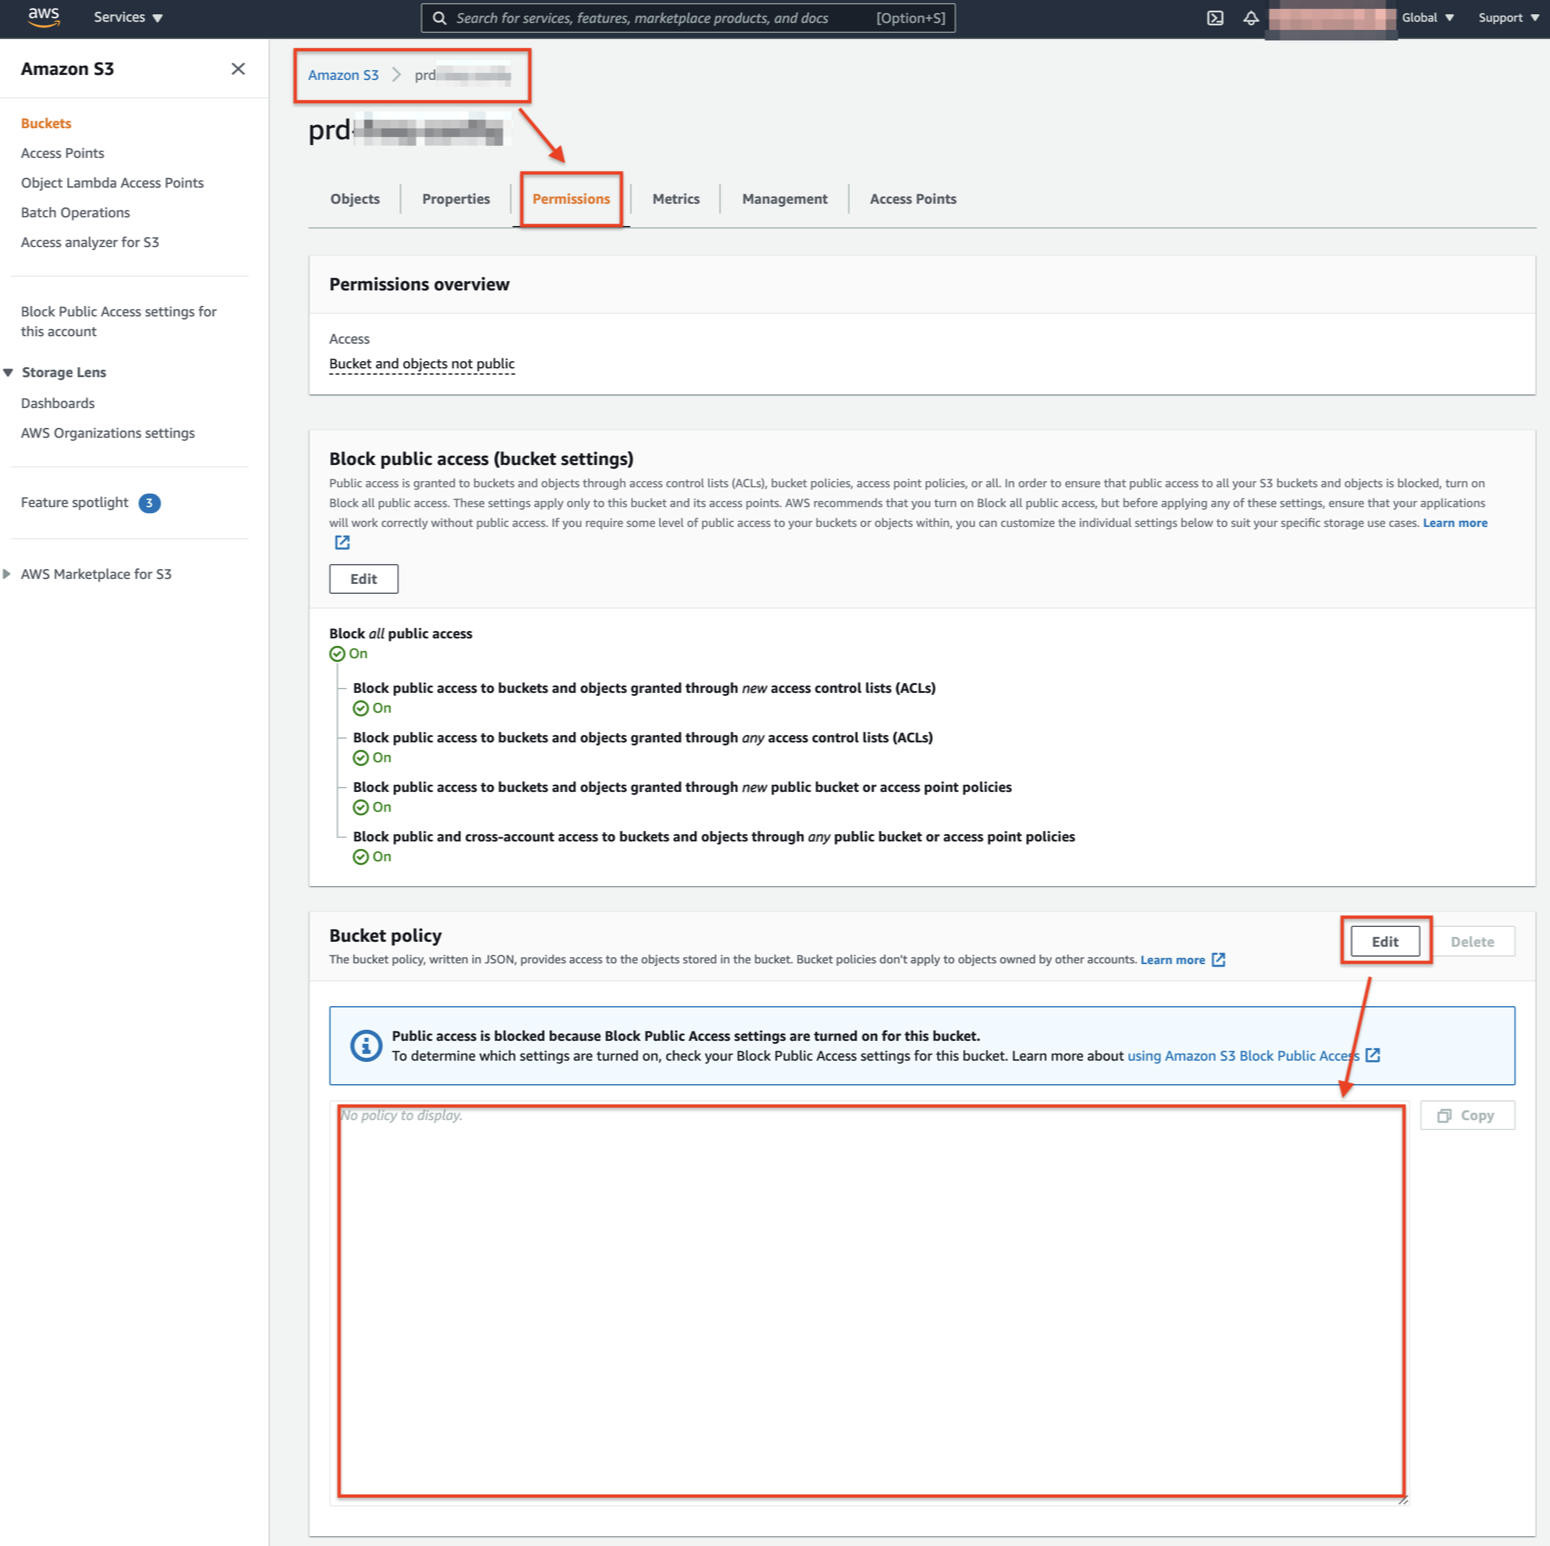Viewport: 1550px width, 1546px height.
Task: Click the Permissions overview heading
Action: coord(420,285)
